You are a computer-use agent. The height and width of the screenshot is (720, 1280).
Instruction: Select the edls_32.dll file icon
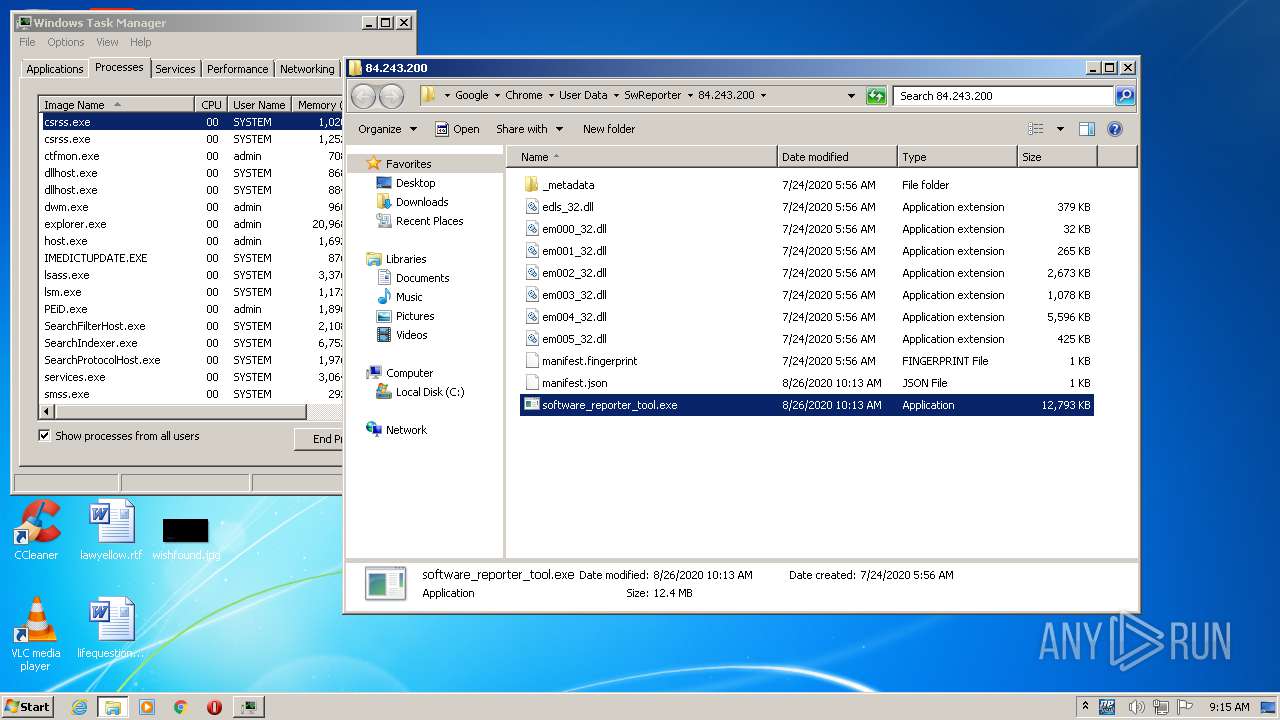point(532,207)
